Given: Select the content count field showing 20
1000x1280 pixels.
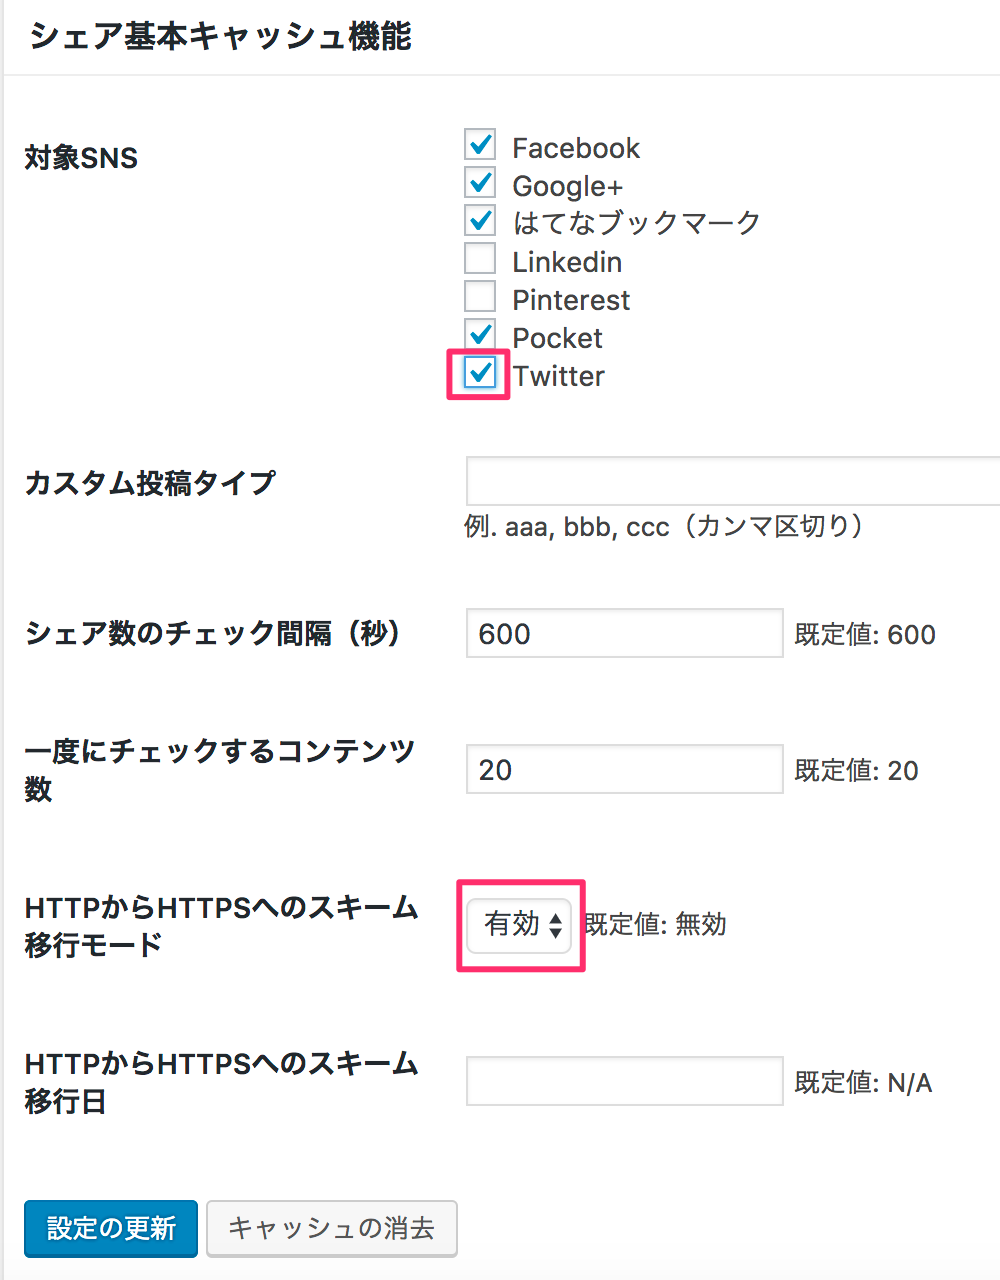Looking at the screenshot, I should [x=625, y=769].
